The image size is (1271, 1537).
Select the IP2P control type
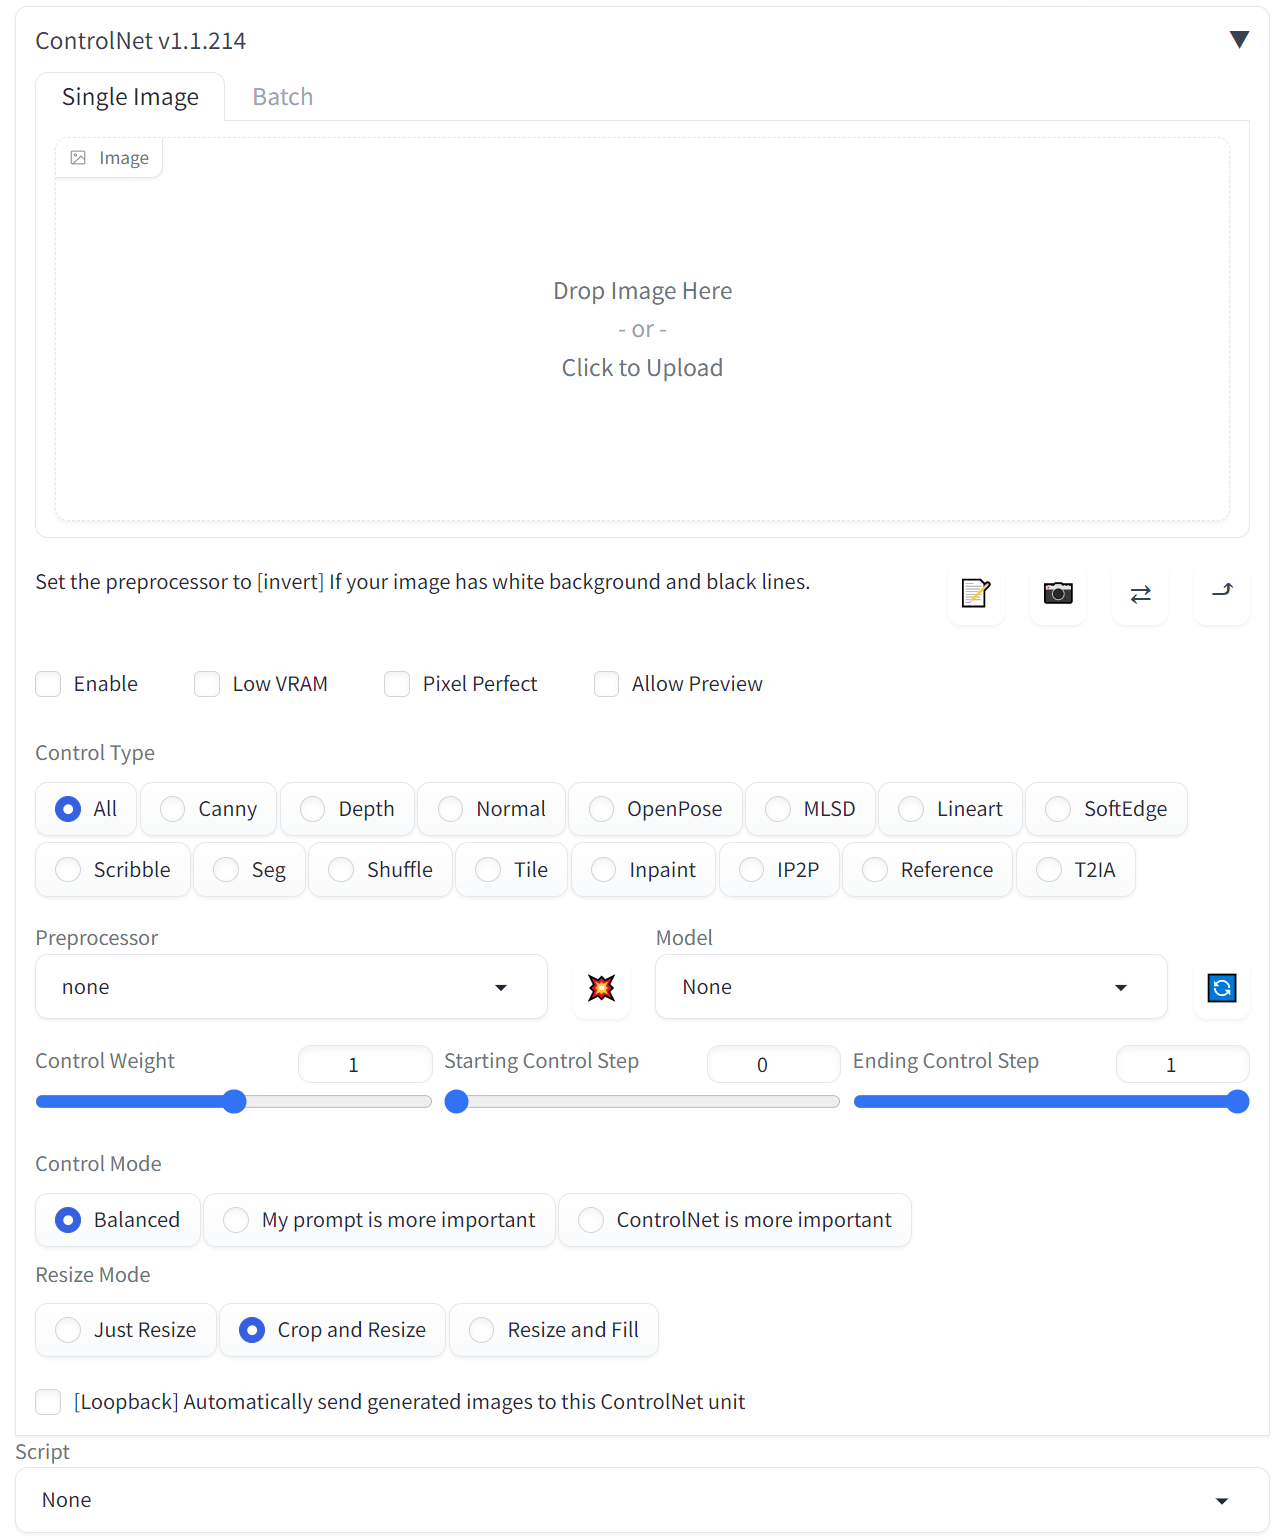tap(779, 870)
